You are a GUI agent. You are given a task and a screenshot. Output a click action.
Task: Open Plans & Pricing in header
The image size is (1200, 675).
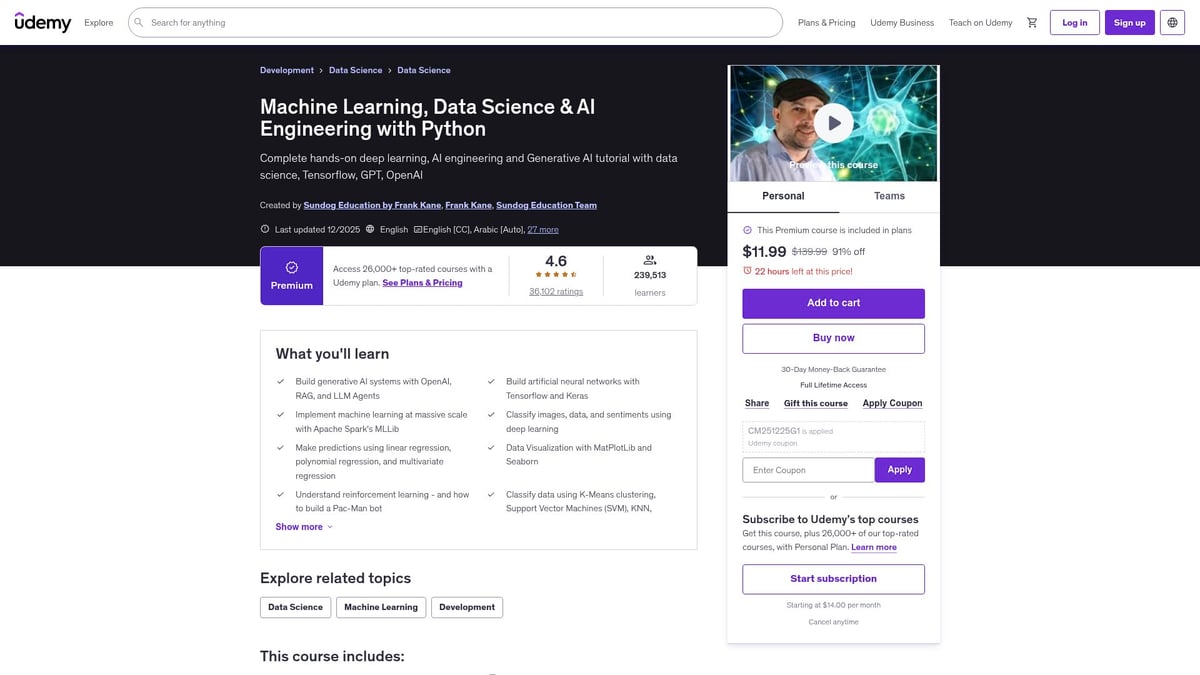click(826, 23)
